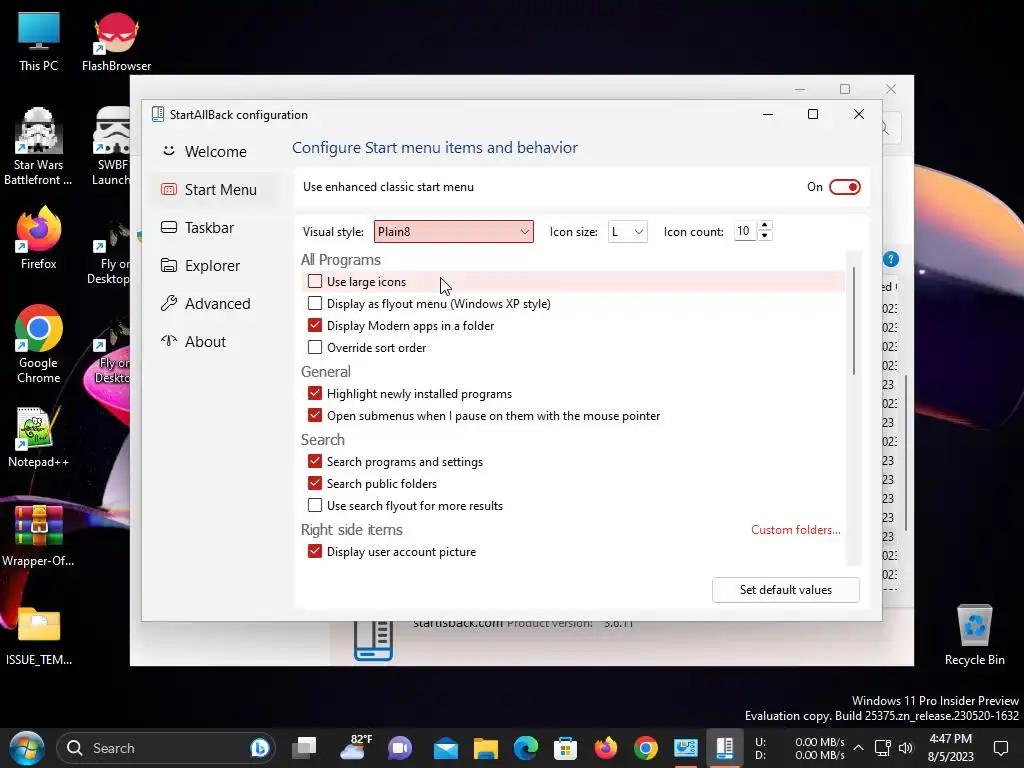Minimize the StartAllBack configuration window
The image size is (1024, 768).
click(x=768, y=114)
